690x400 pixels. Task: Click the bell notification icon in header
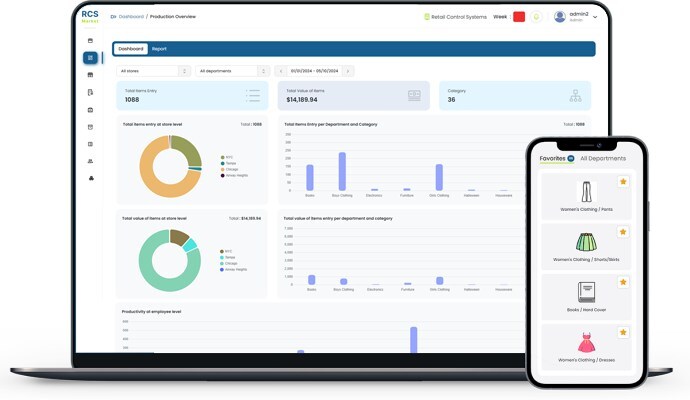click(x=536, y=17)
